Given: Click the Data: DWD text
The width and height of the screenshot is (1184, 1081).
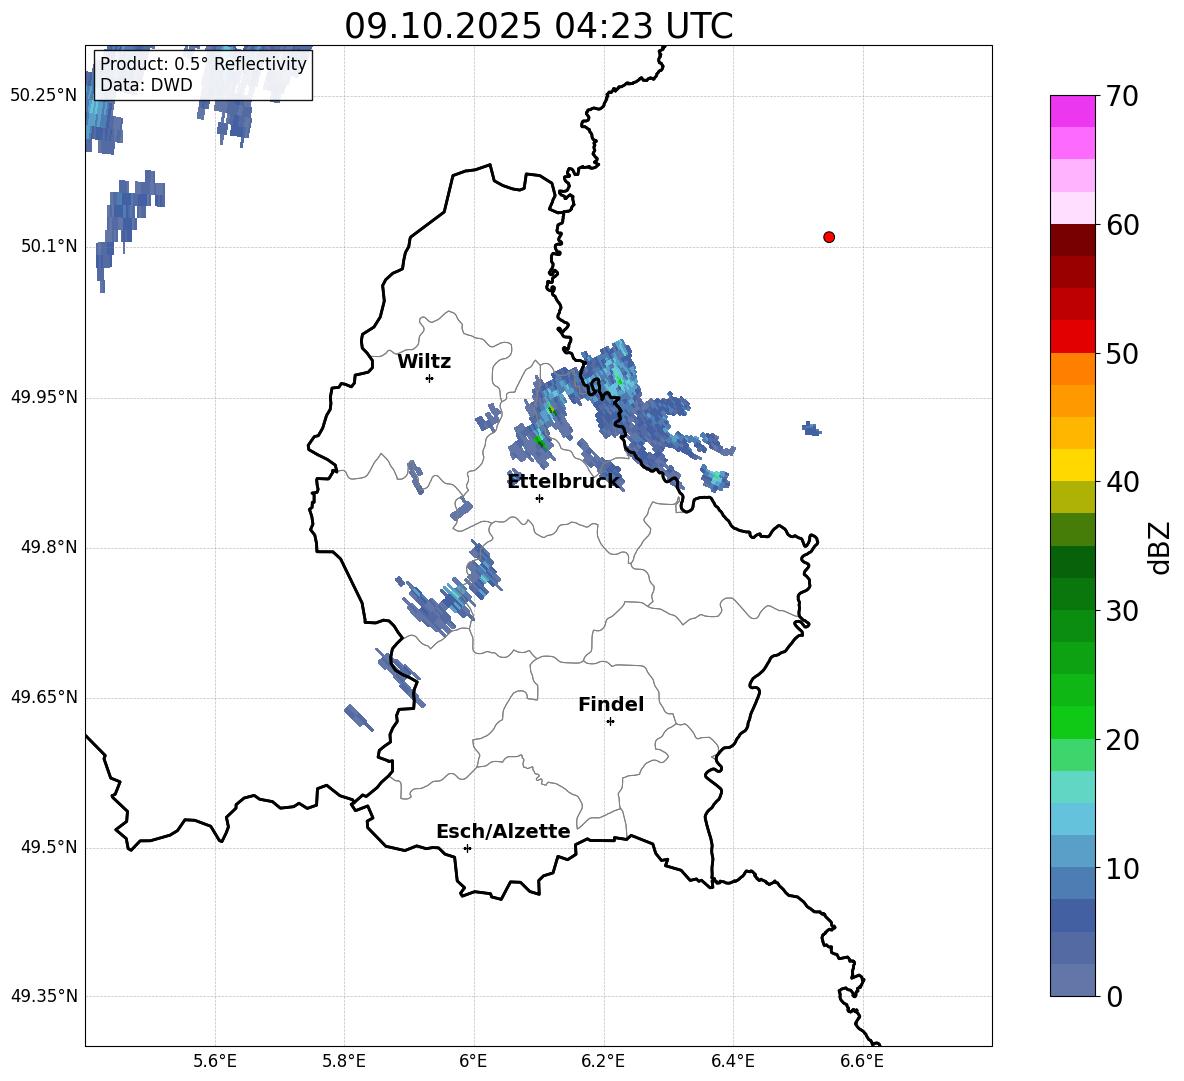Looking at the screenshot, I should [x=146, y=85].
